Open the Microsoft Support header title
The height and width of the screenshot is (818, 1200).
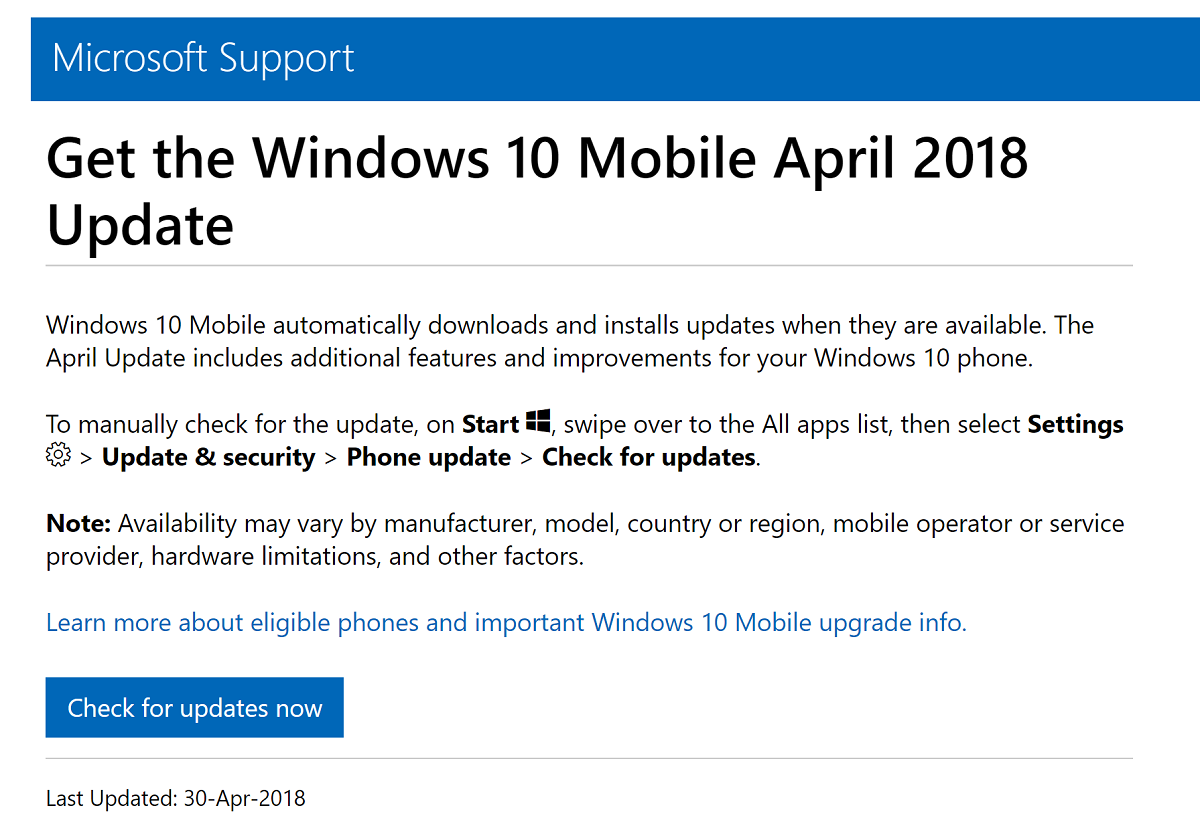(203, 58)
